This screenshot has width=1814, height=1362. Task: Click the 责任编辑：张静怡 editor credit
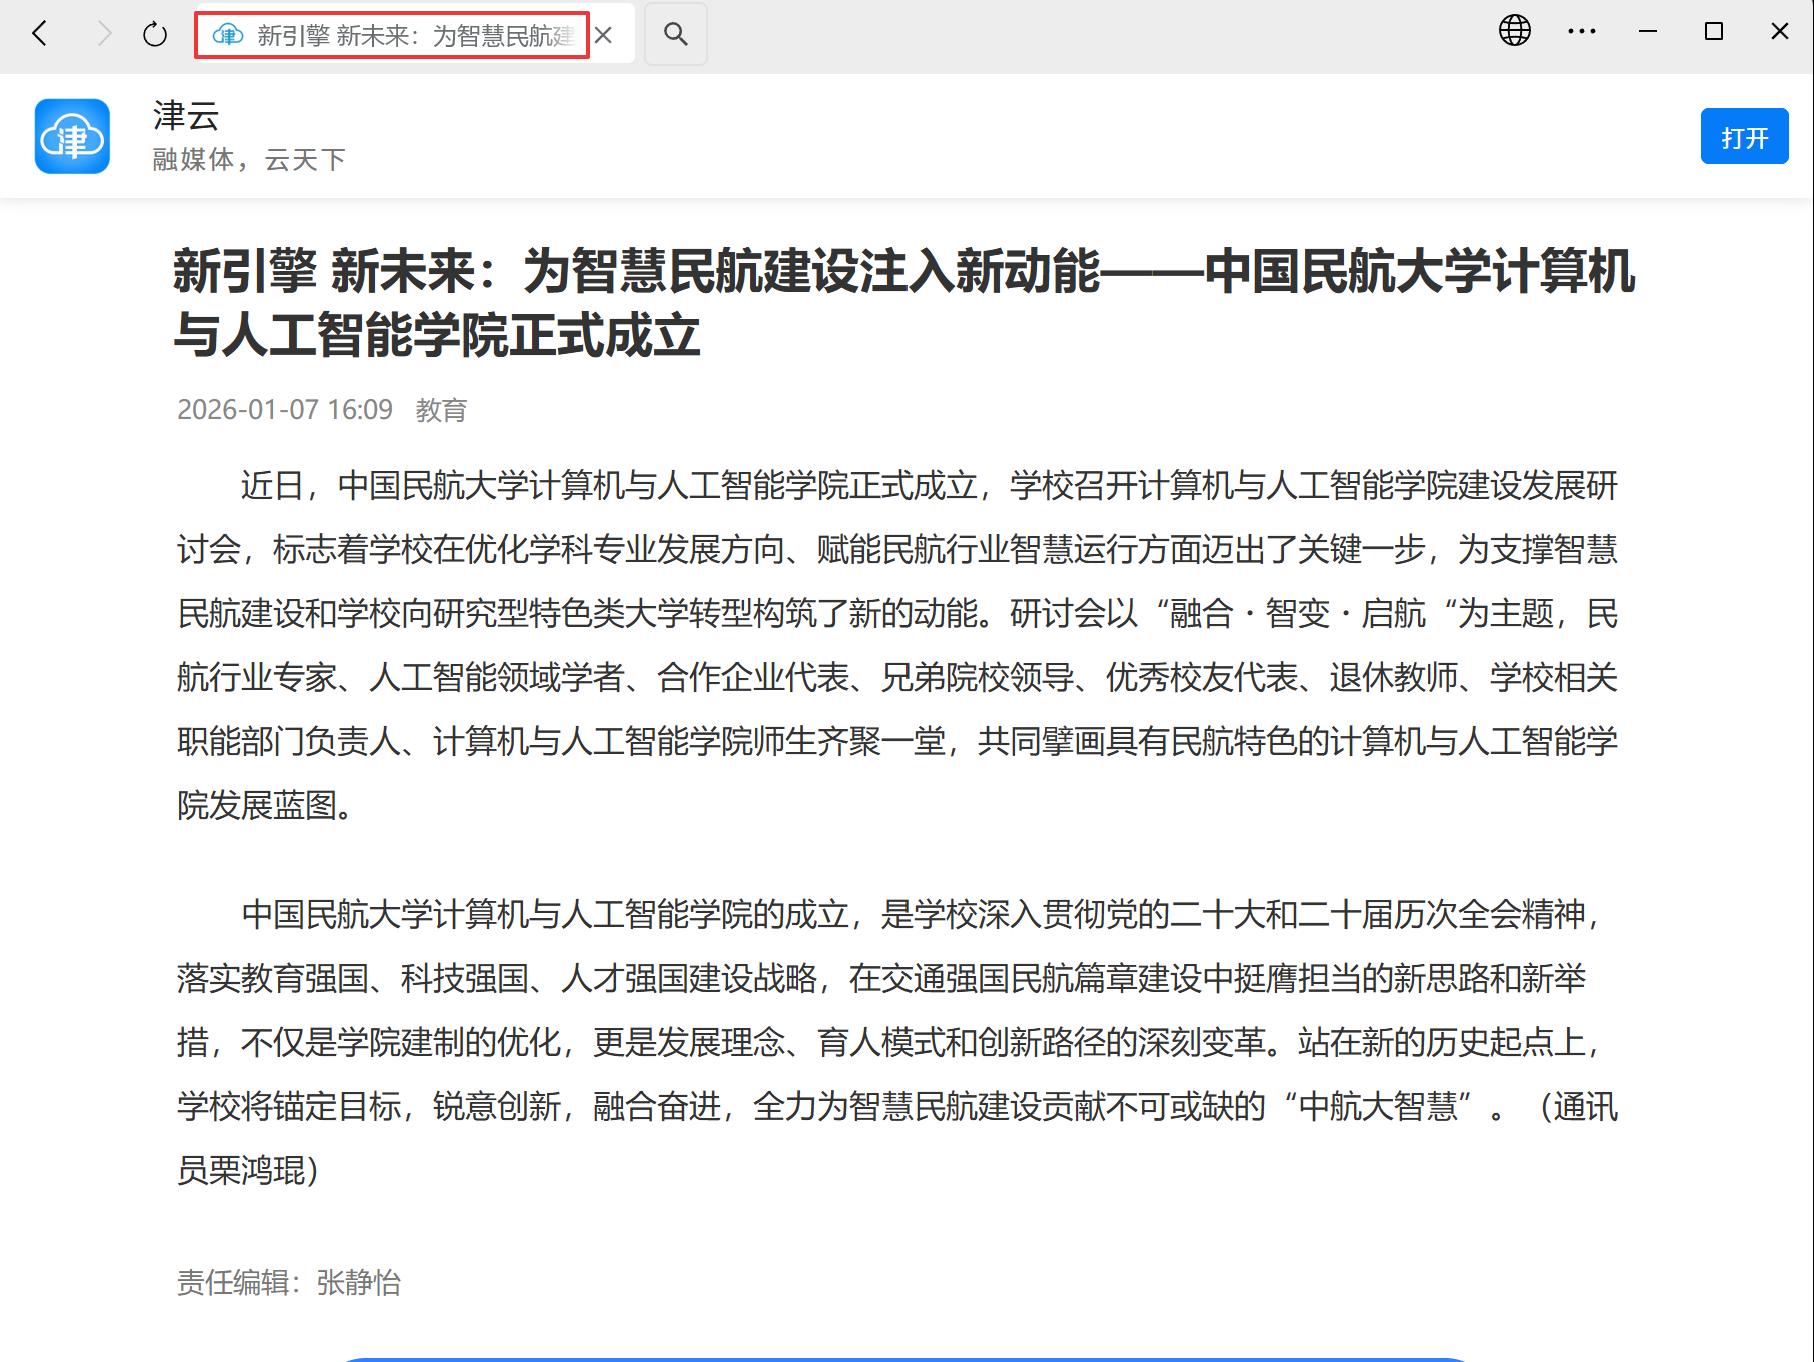tap(289, 1282)
